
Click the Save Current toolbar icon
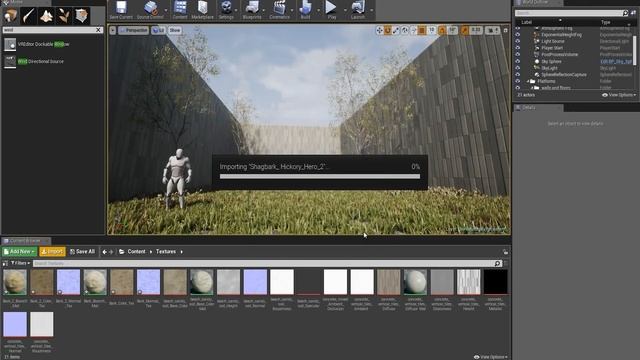click(121, 10)
